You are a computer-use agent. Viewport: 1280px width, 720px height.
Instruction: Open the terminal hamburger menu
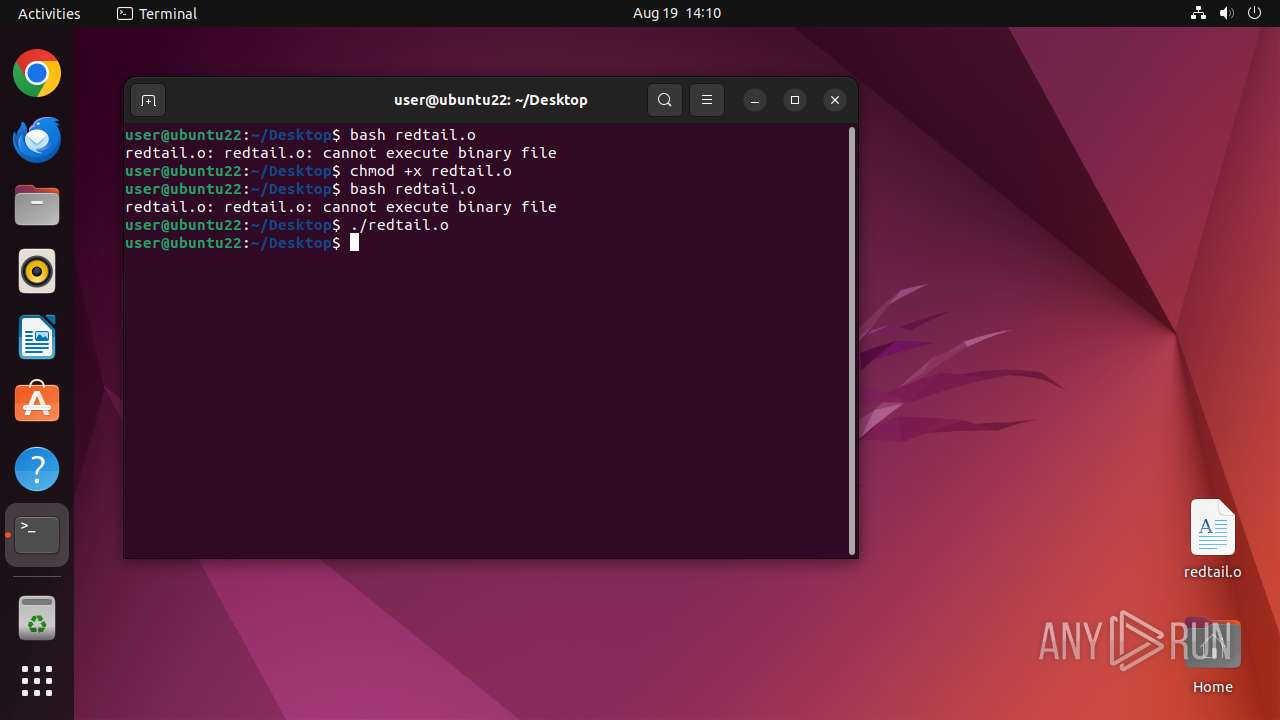point(707,100)
